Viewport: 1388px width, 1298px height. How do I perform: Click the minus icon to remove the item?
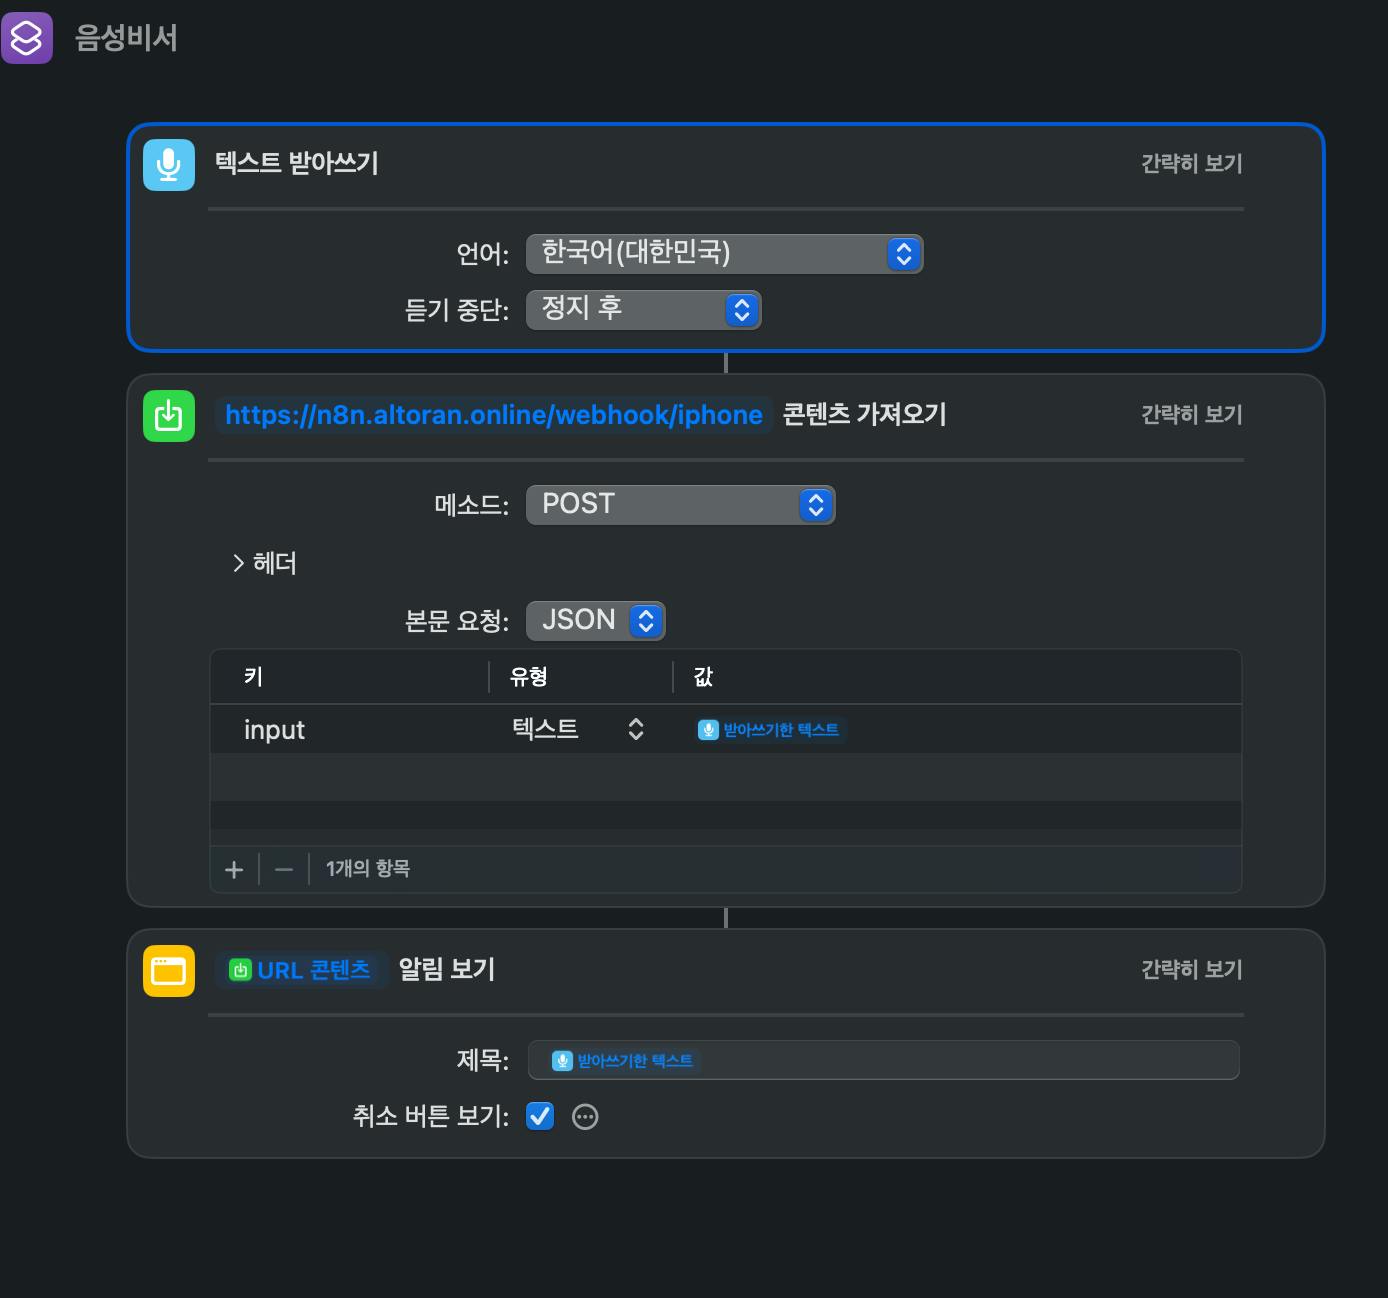click(284, 869)
